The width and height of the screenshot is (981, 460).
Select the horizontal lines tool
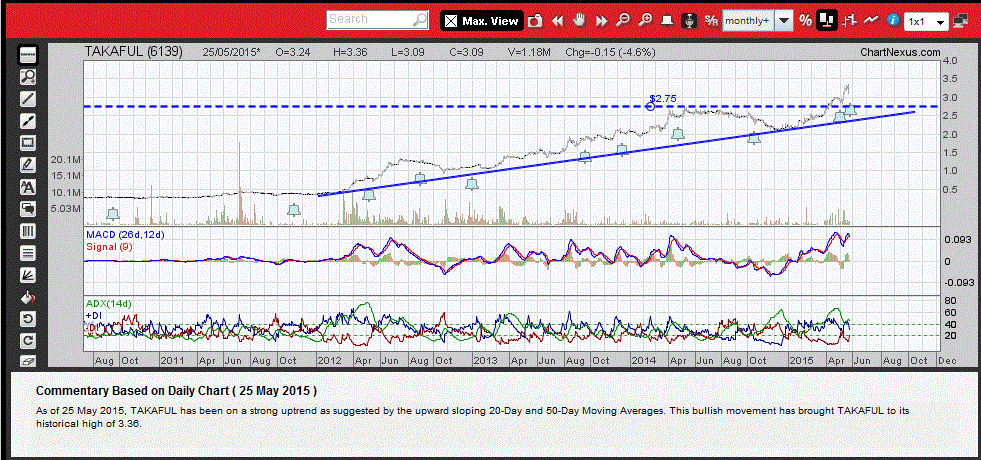pyautogui.click(x=28, y=253)
